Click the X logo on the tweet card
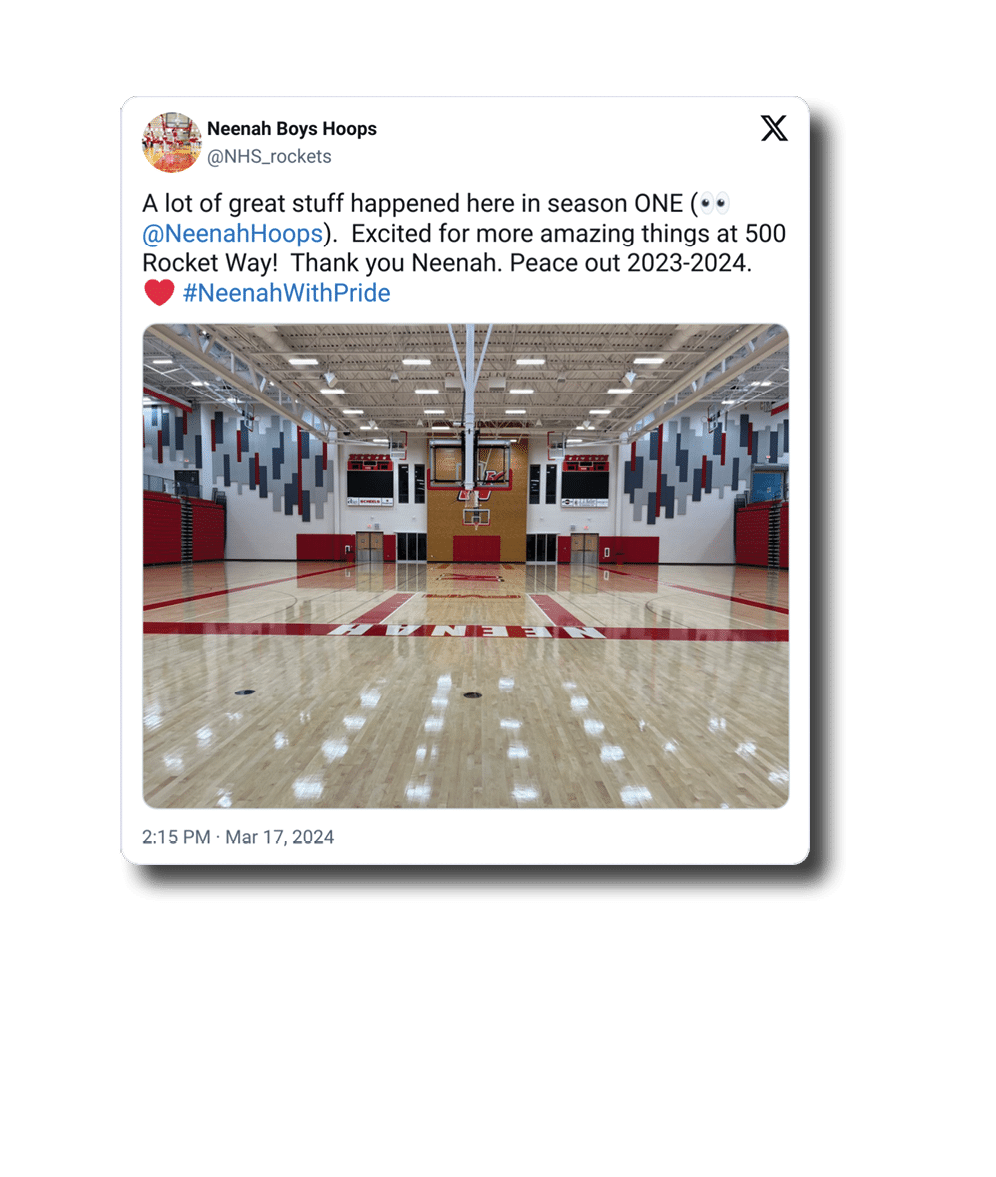Screen dimensions: 996x1177 (x=774, y=128)
